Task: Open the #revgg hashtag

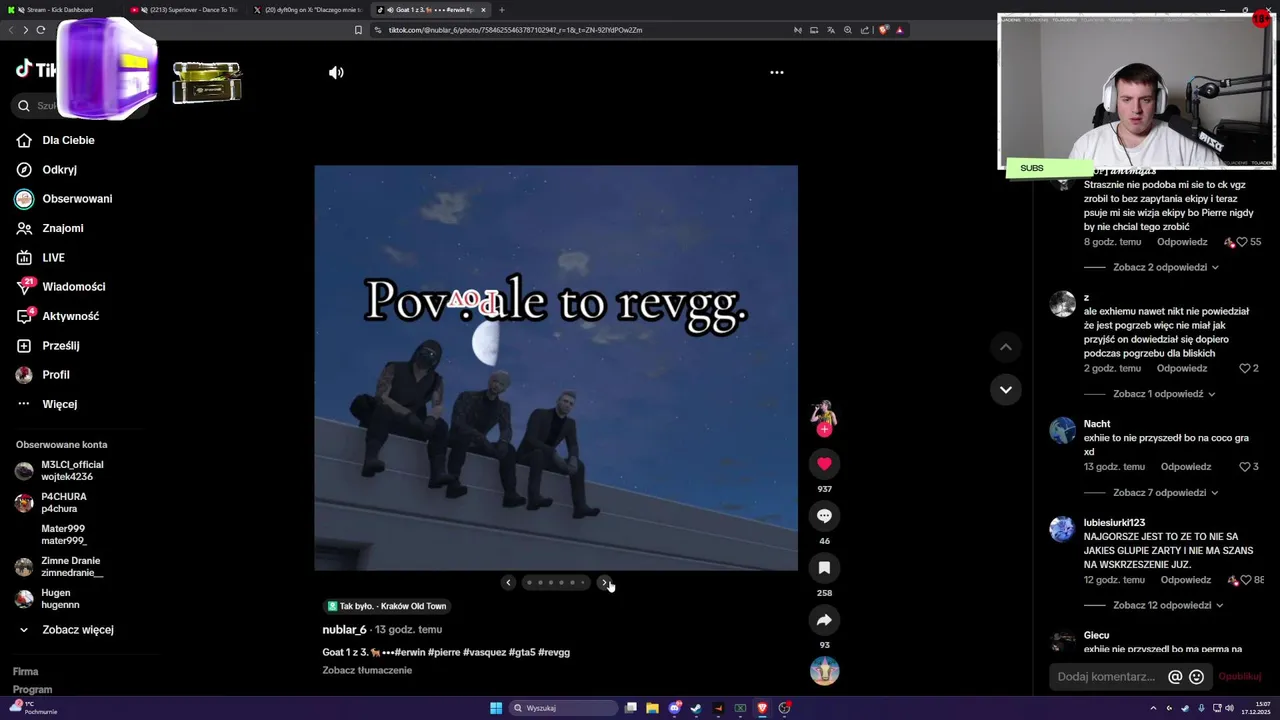Action: click(554, 652)
